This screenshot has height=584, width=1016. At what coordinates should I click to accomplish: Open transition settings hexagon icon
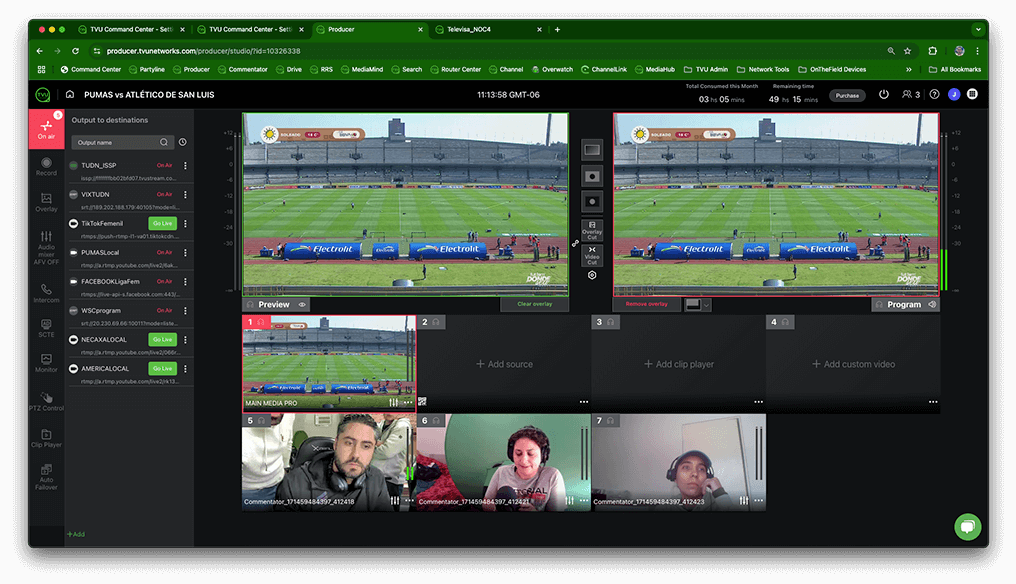pos(592,275)
